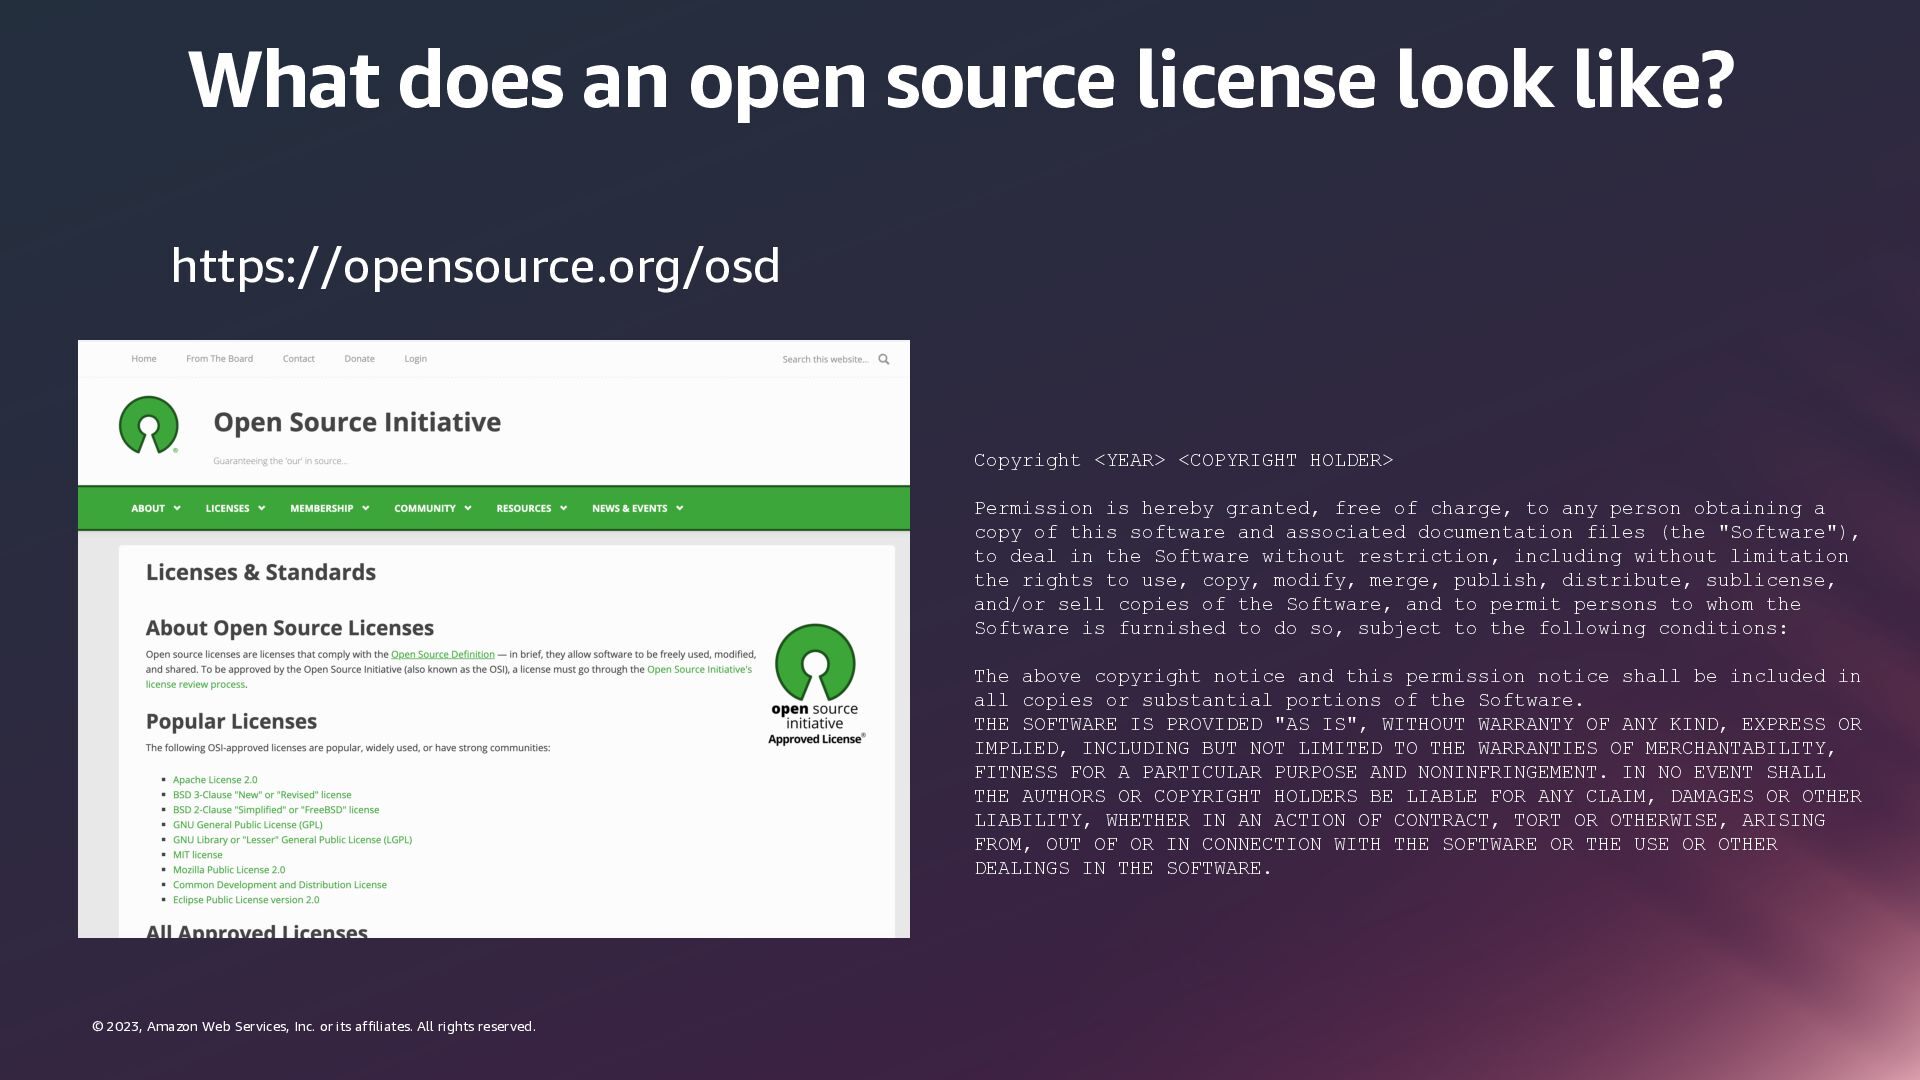Open the MIT license link
1920x1080 pixels.
tap(197, 855)
